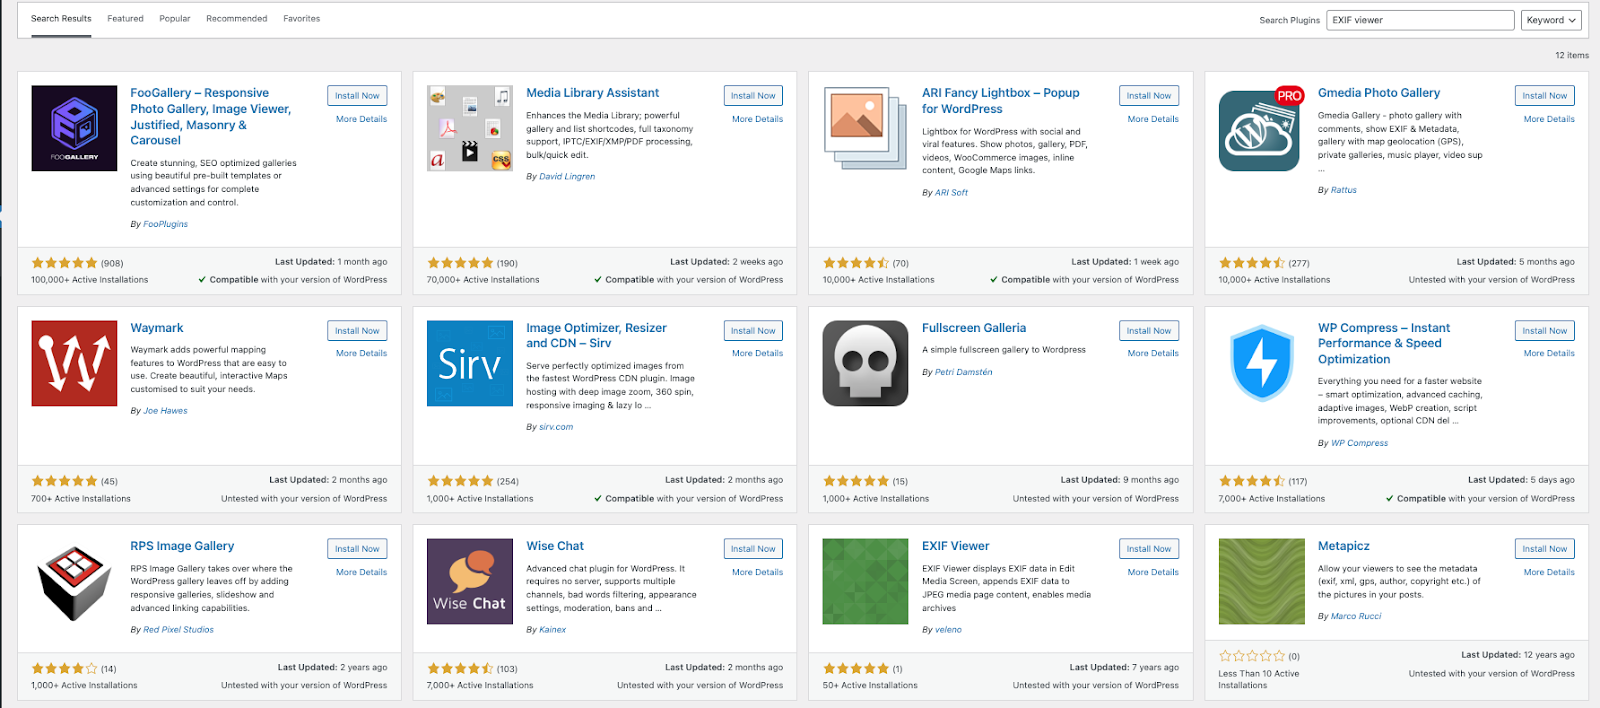Screen dimensions: 1600x708
Task: Open the Media Library Assistant title link
Action: click(x=592, y=93)
